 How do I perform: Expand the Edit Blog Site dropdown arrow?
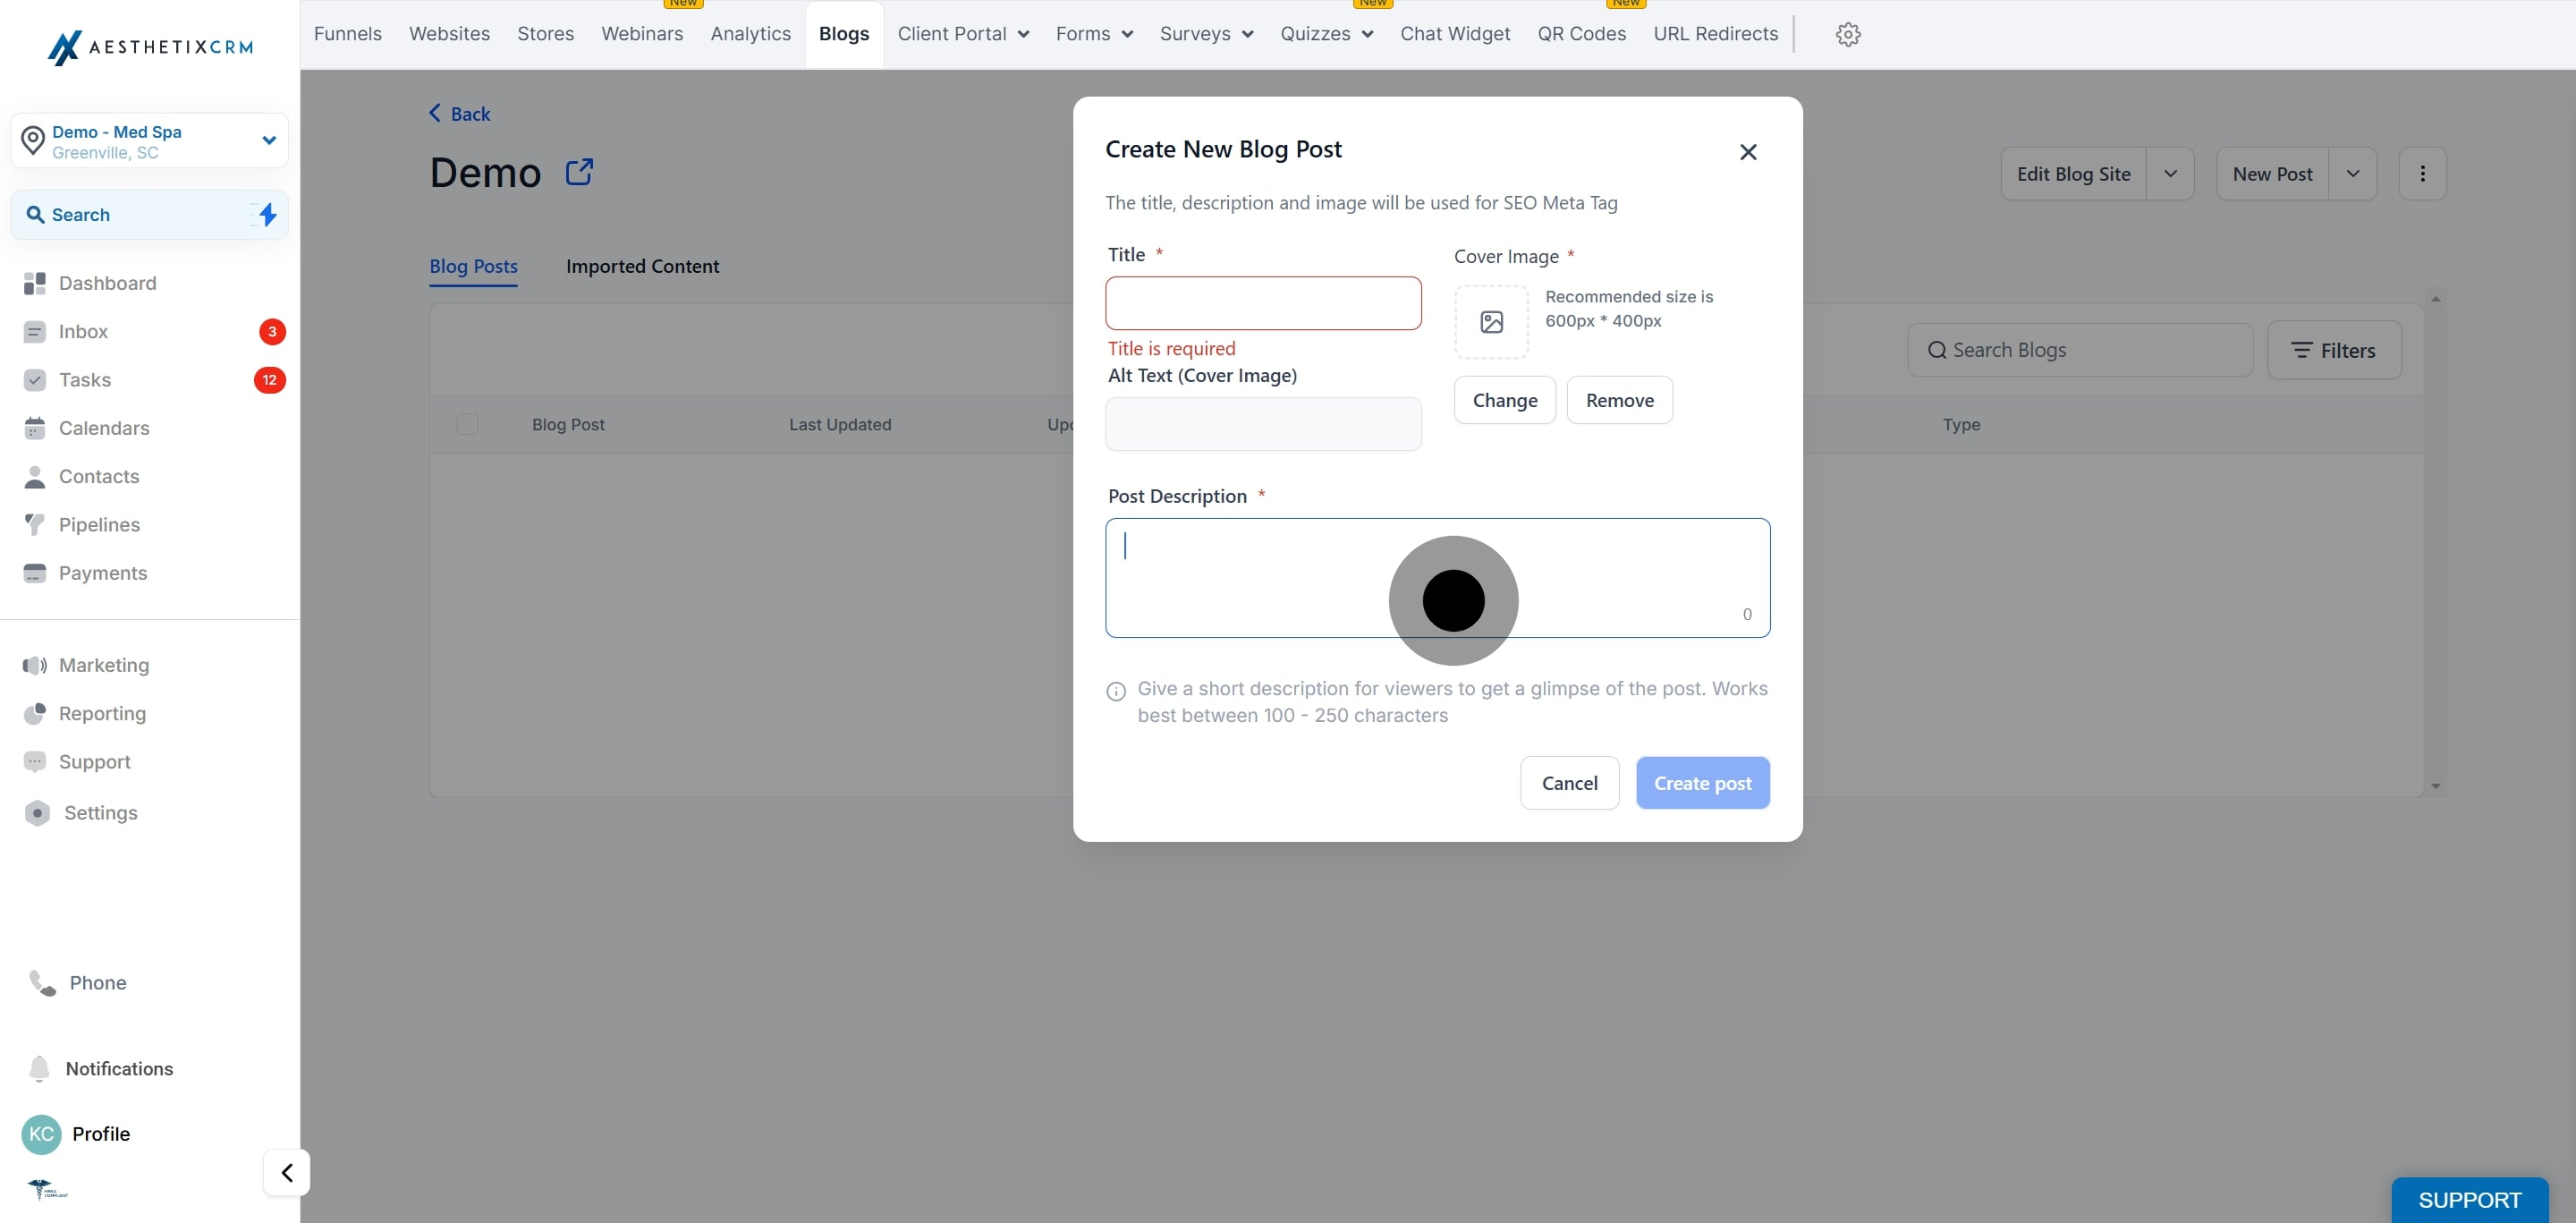tap(2169, 174)
